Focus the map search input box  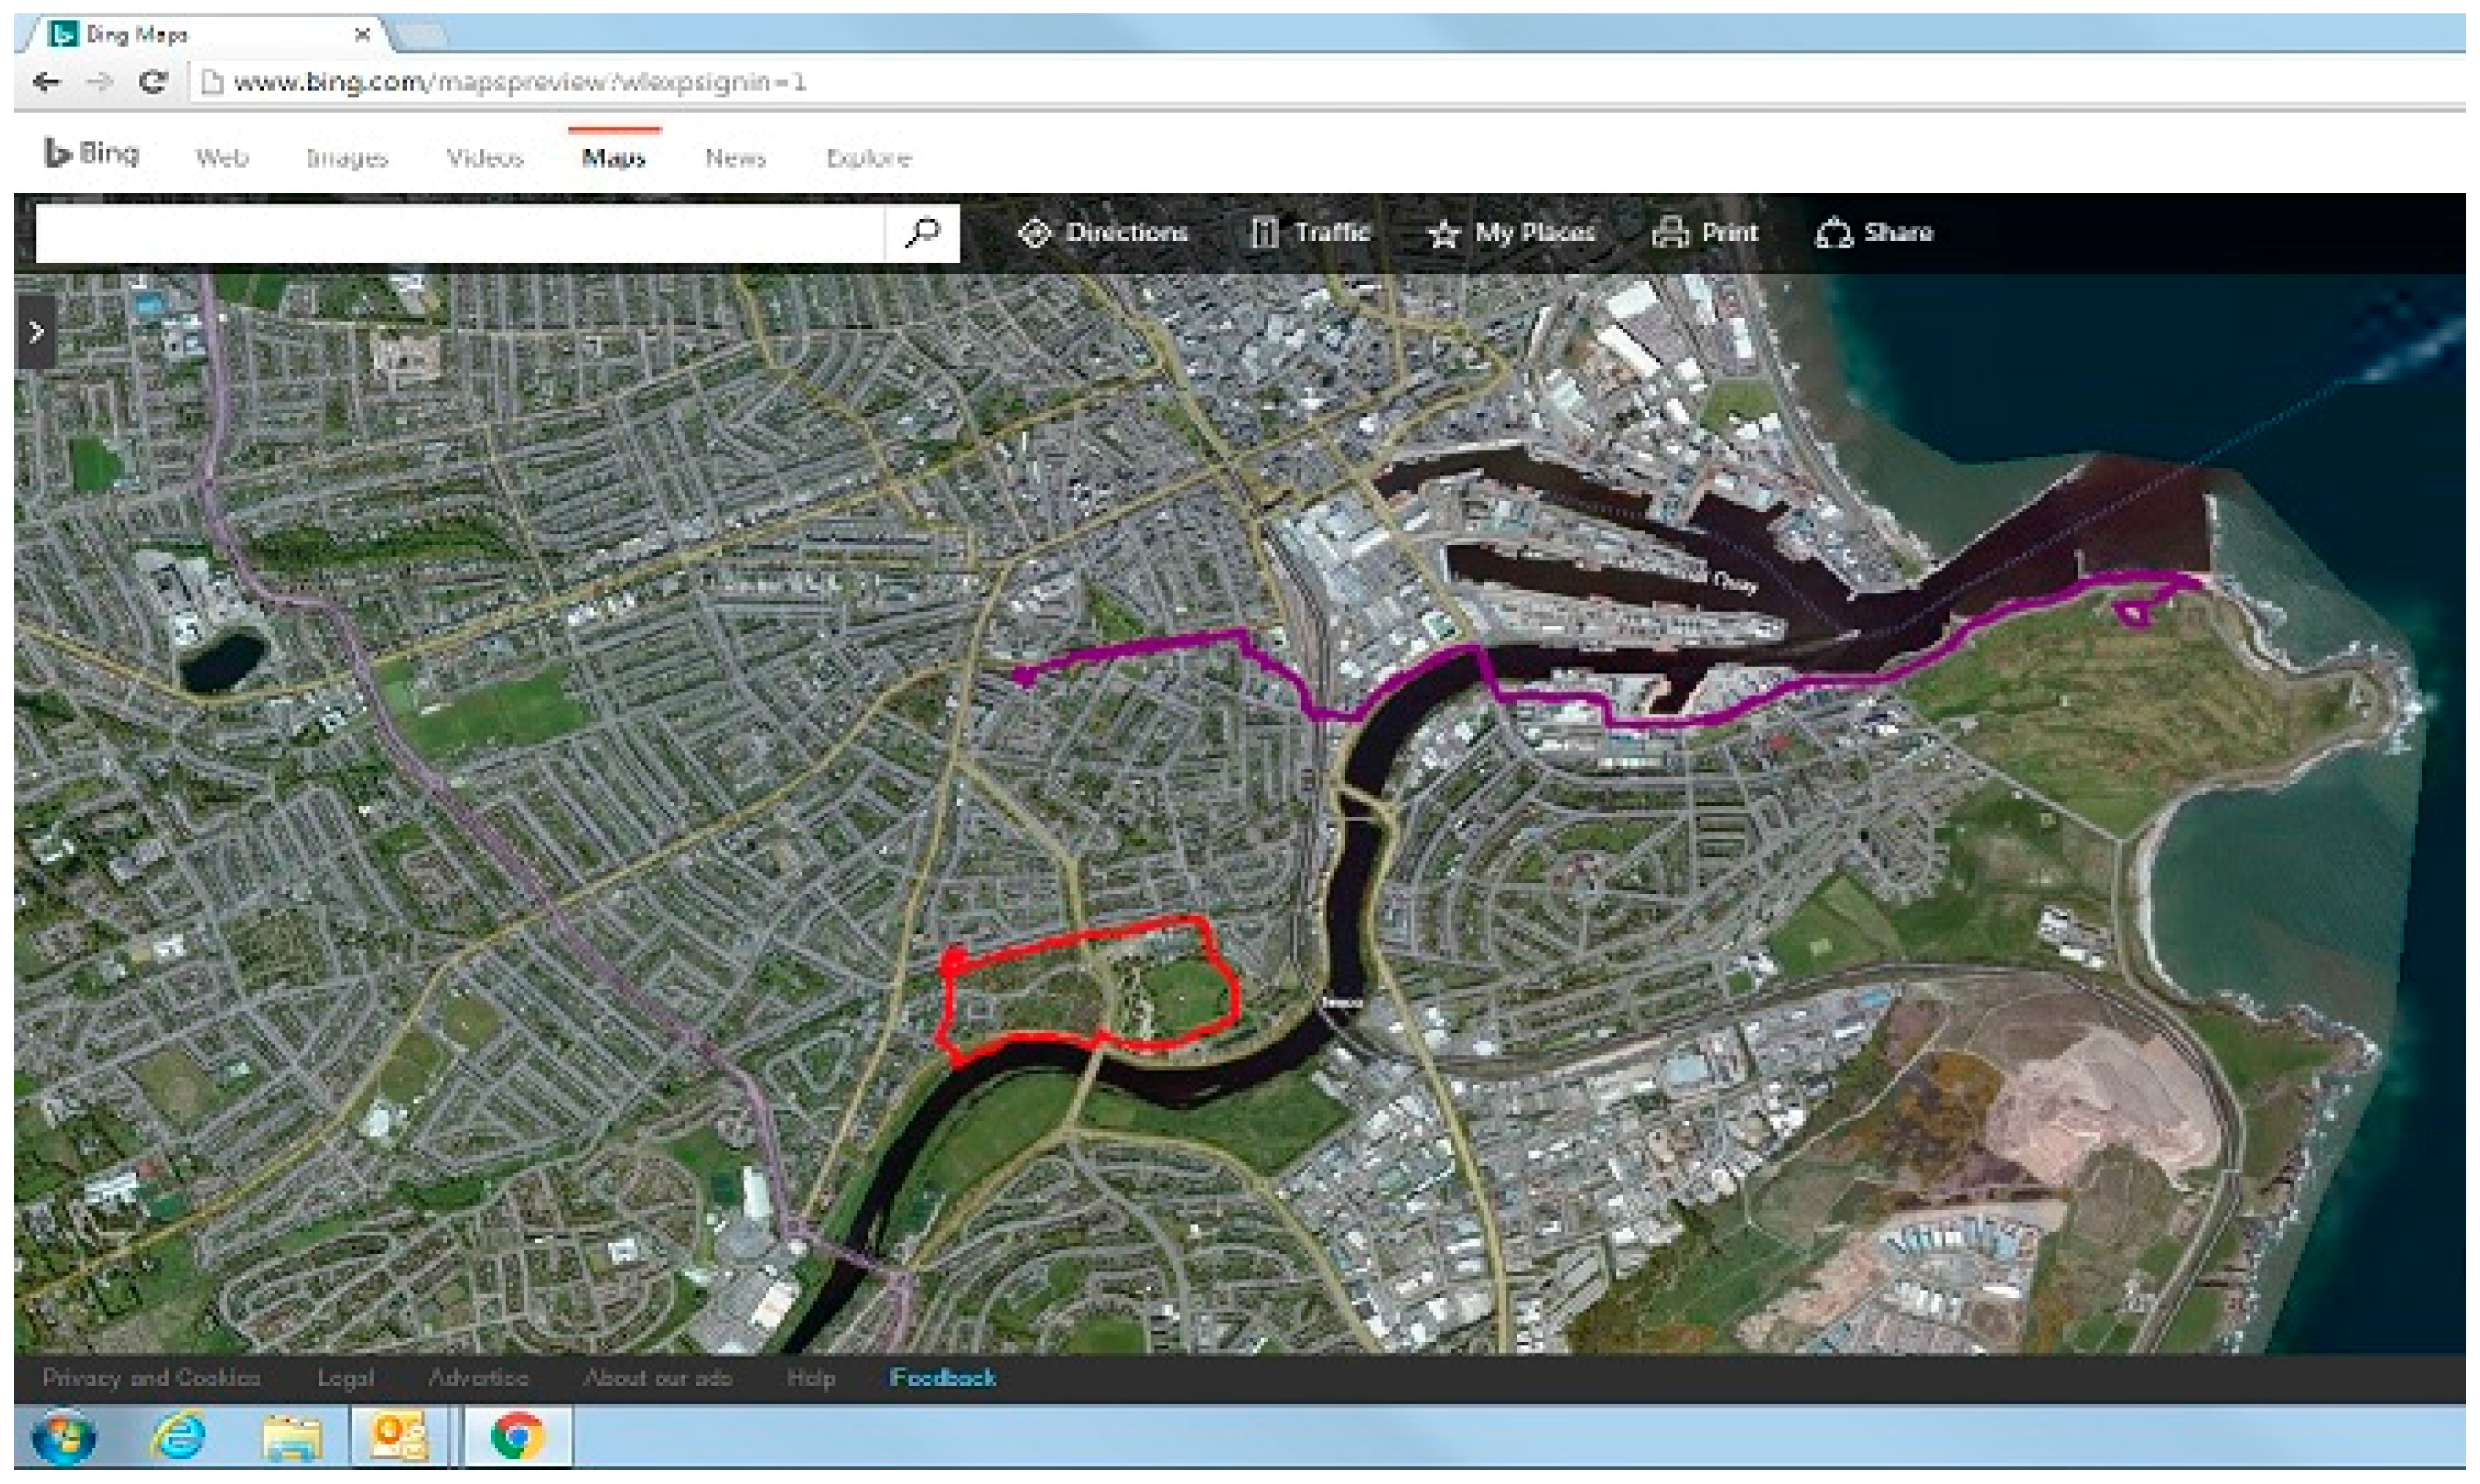(x=460, y=233)
